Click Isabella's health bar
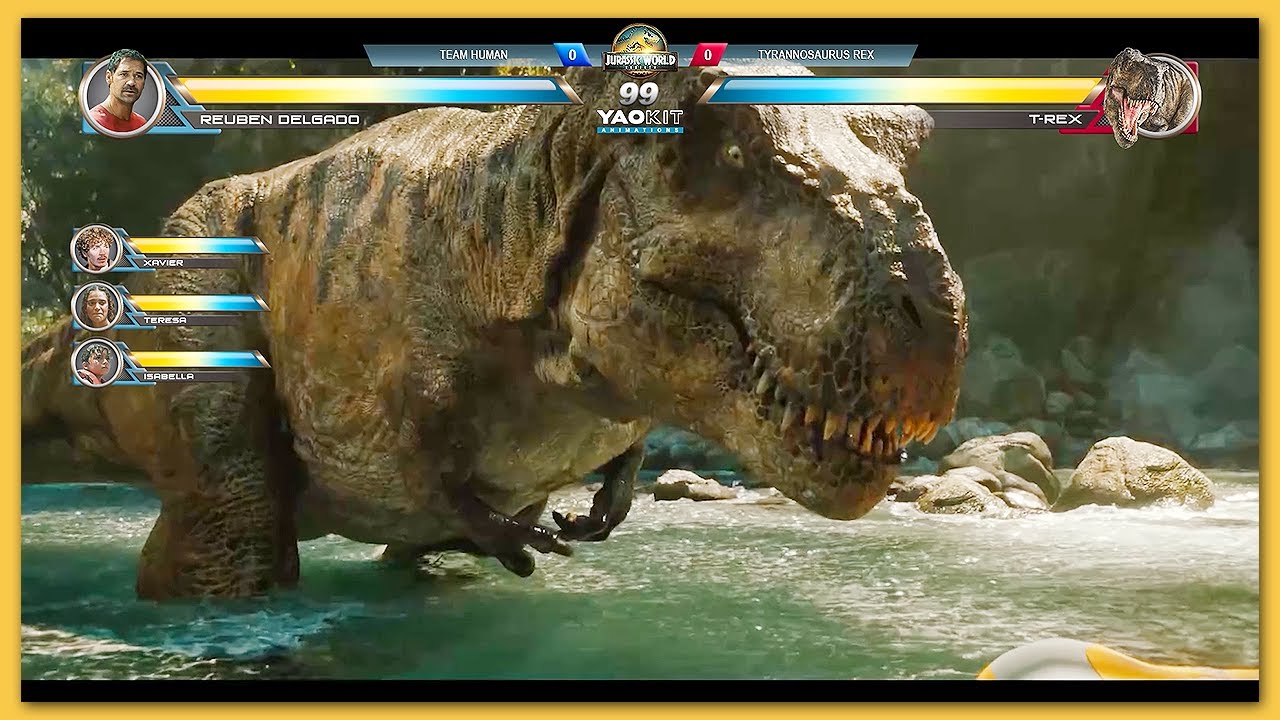 [197, 359]
